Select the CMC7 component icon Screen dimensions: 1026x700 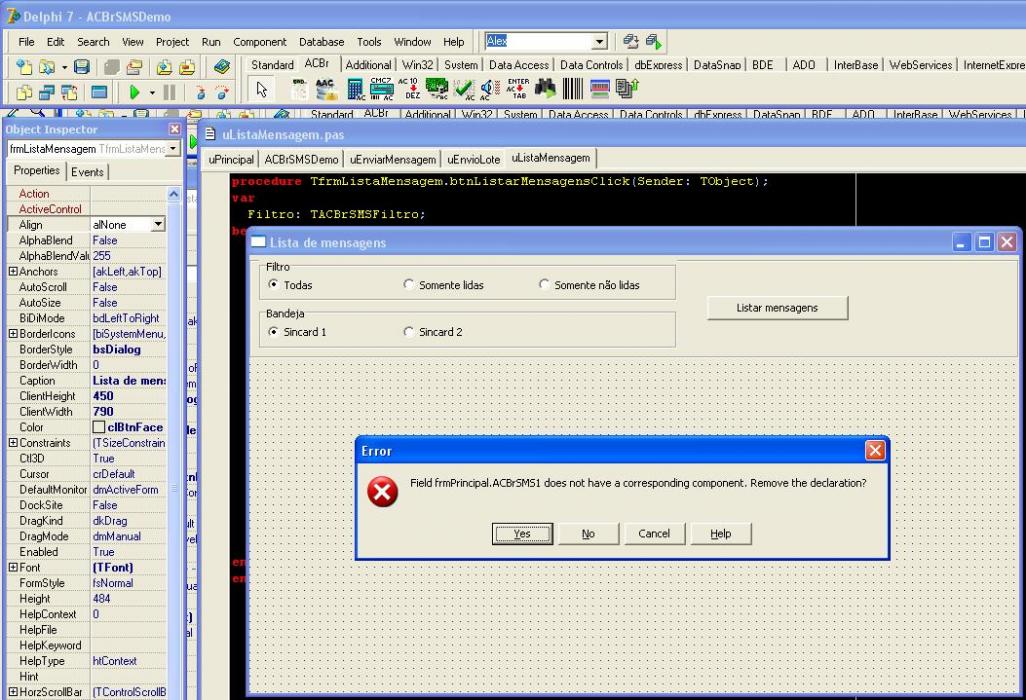[x=381, y=89]
